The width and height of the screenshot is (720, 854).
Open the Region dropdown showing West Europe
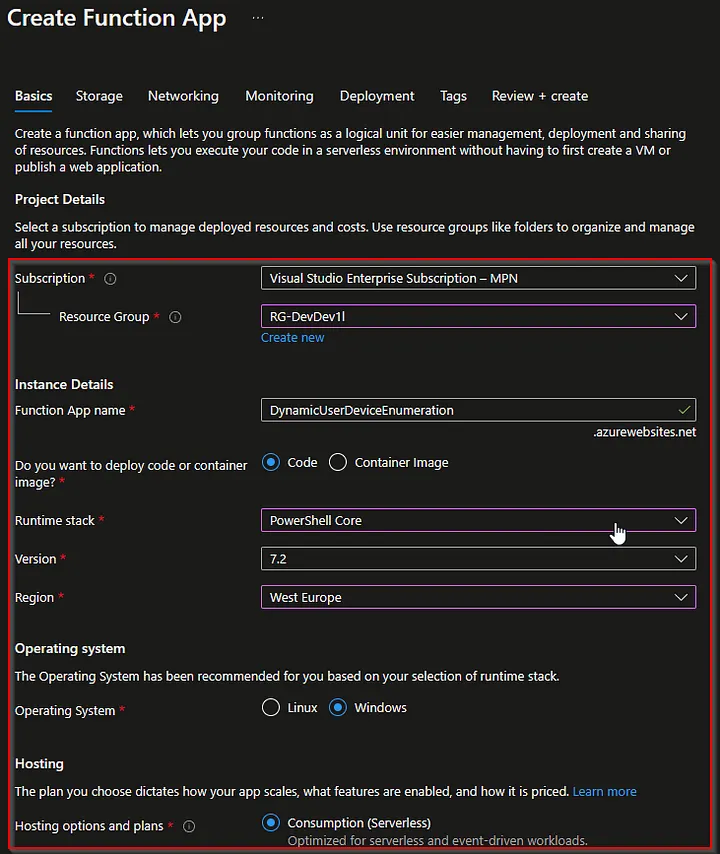point(477,597)
